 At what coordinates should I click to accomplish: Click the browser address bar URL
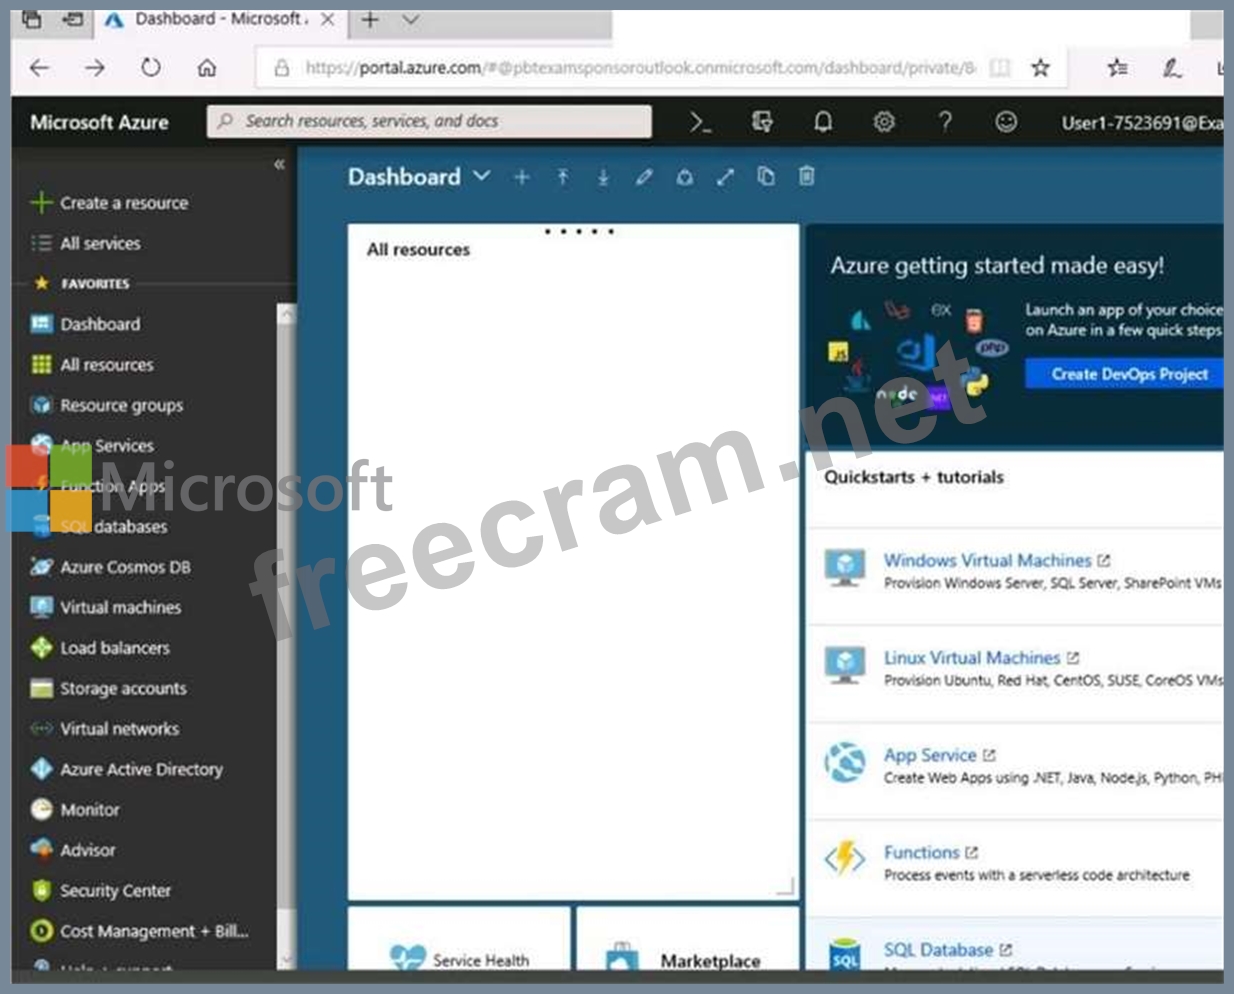(x=640, y=67)
